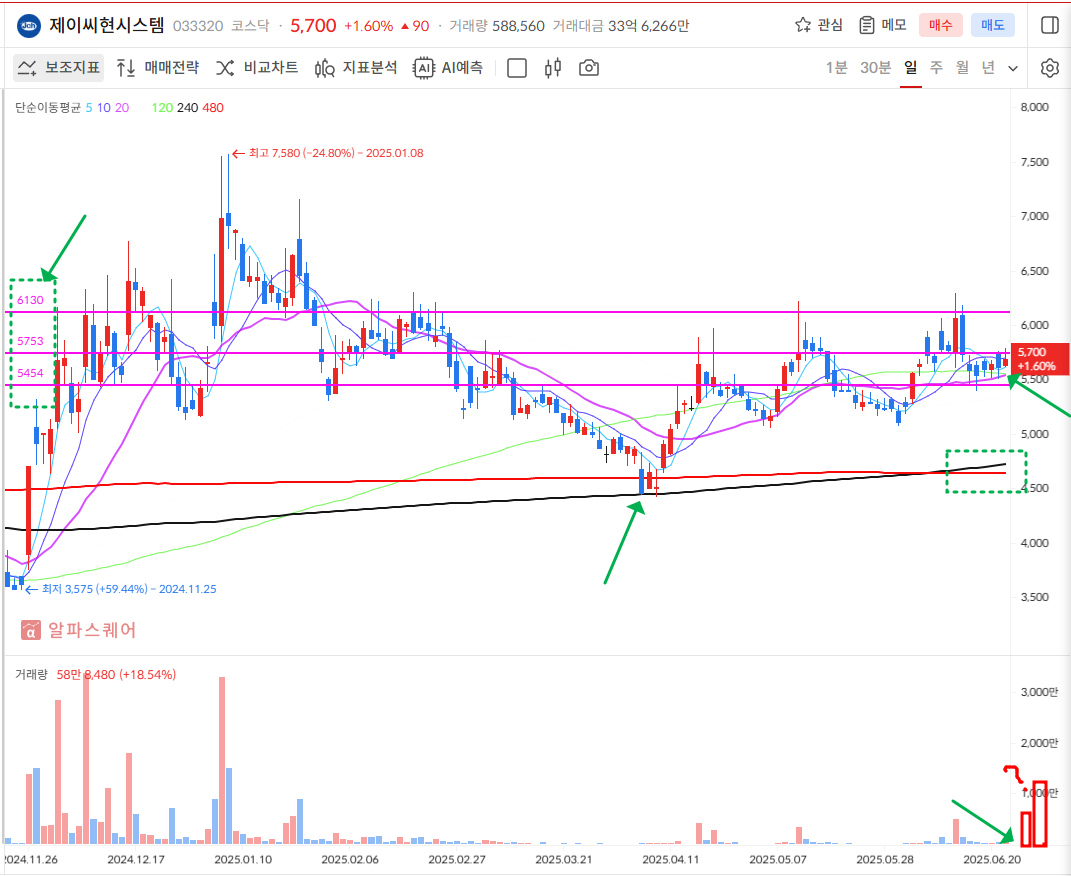Select the 주 weekly timeframe

pyautogui.click(x=936, y=68)
